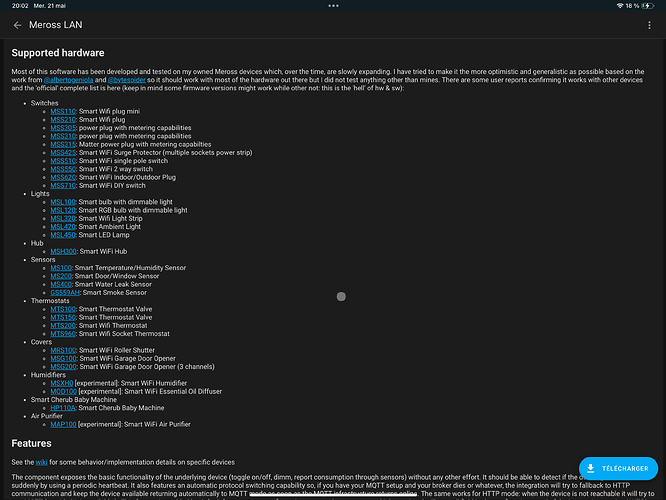Open the GS559AH smoke sensor link
666x500 pixels.
tap(65, 293)
